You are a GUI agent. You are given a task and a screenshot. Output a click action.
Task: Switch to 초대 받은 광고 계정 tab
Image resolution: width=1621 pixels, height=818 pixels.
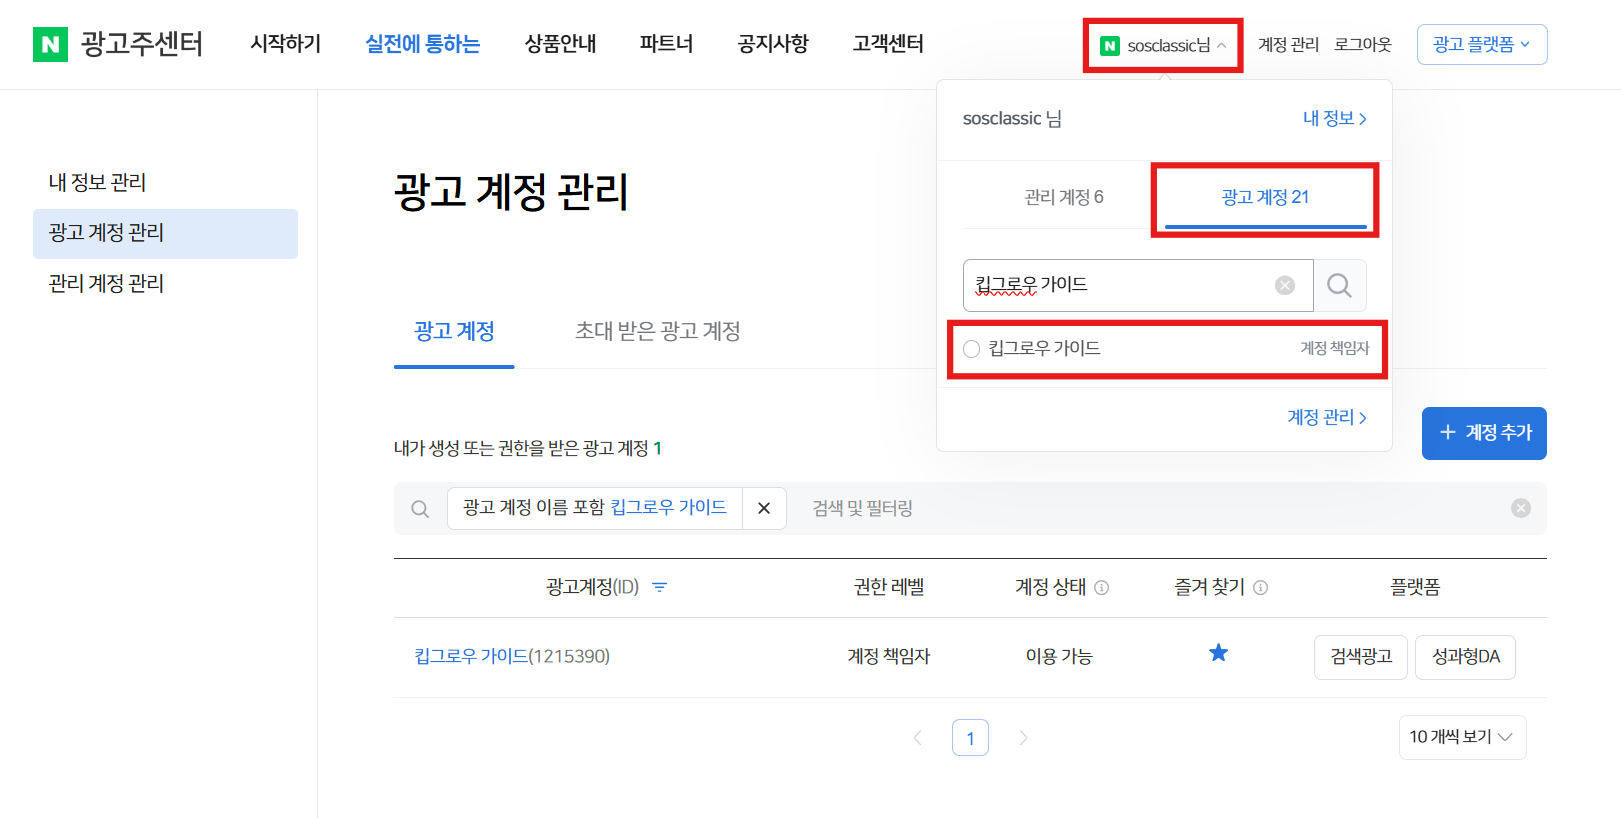point(657,332)
